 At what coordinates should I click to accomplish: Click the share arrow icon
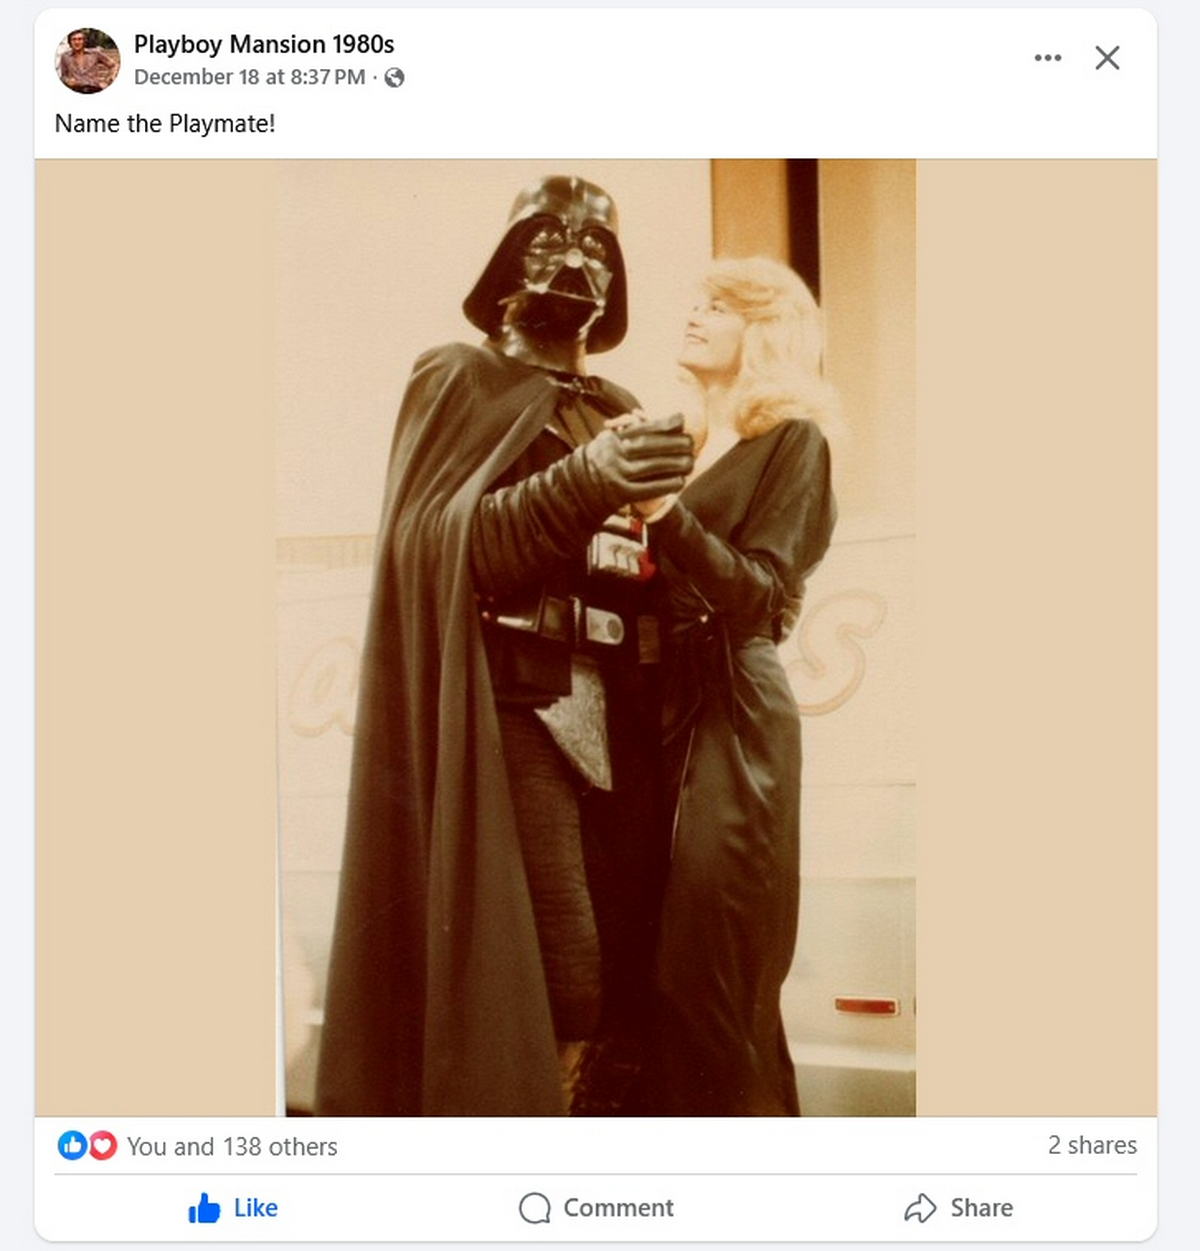click(x=920, y=1208)
